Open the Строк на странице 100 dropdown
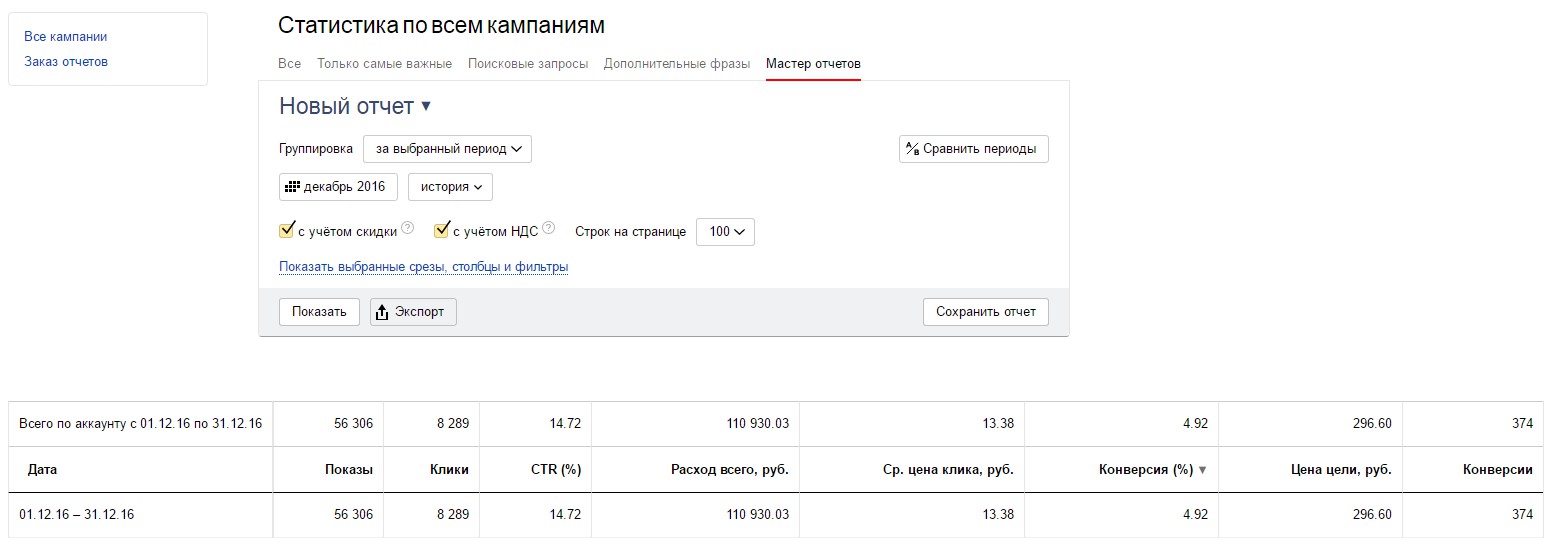The height and width of the screenshot is (546, 1556). (x=725, y=231)
